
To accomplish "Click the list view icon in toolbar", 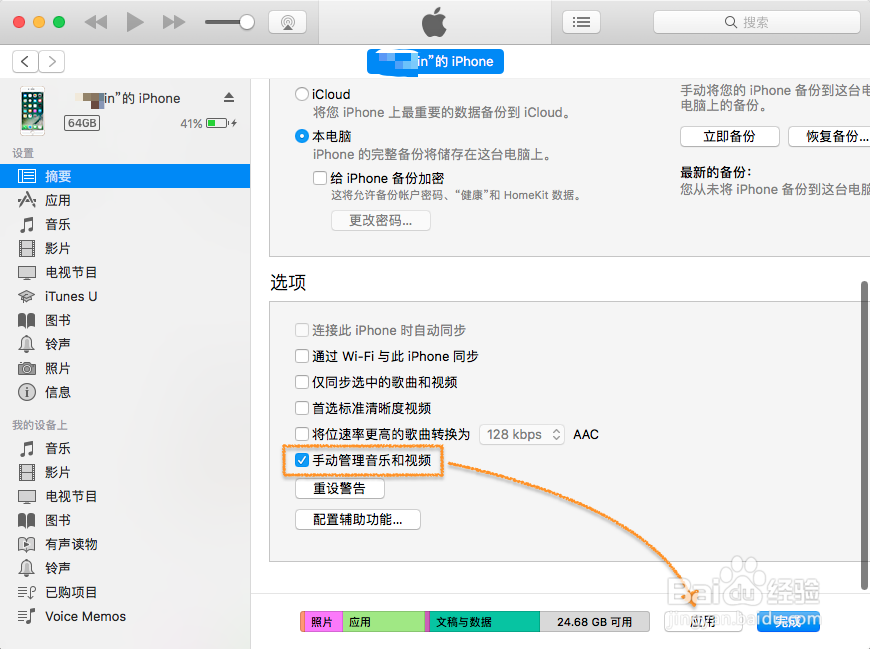I will [x=581, y=21].
